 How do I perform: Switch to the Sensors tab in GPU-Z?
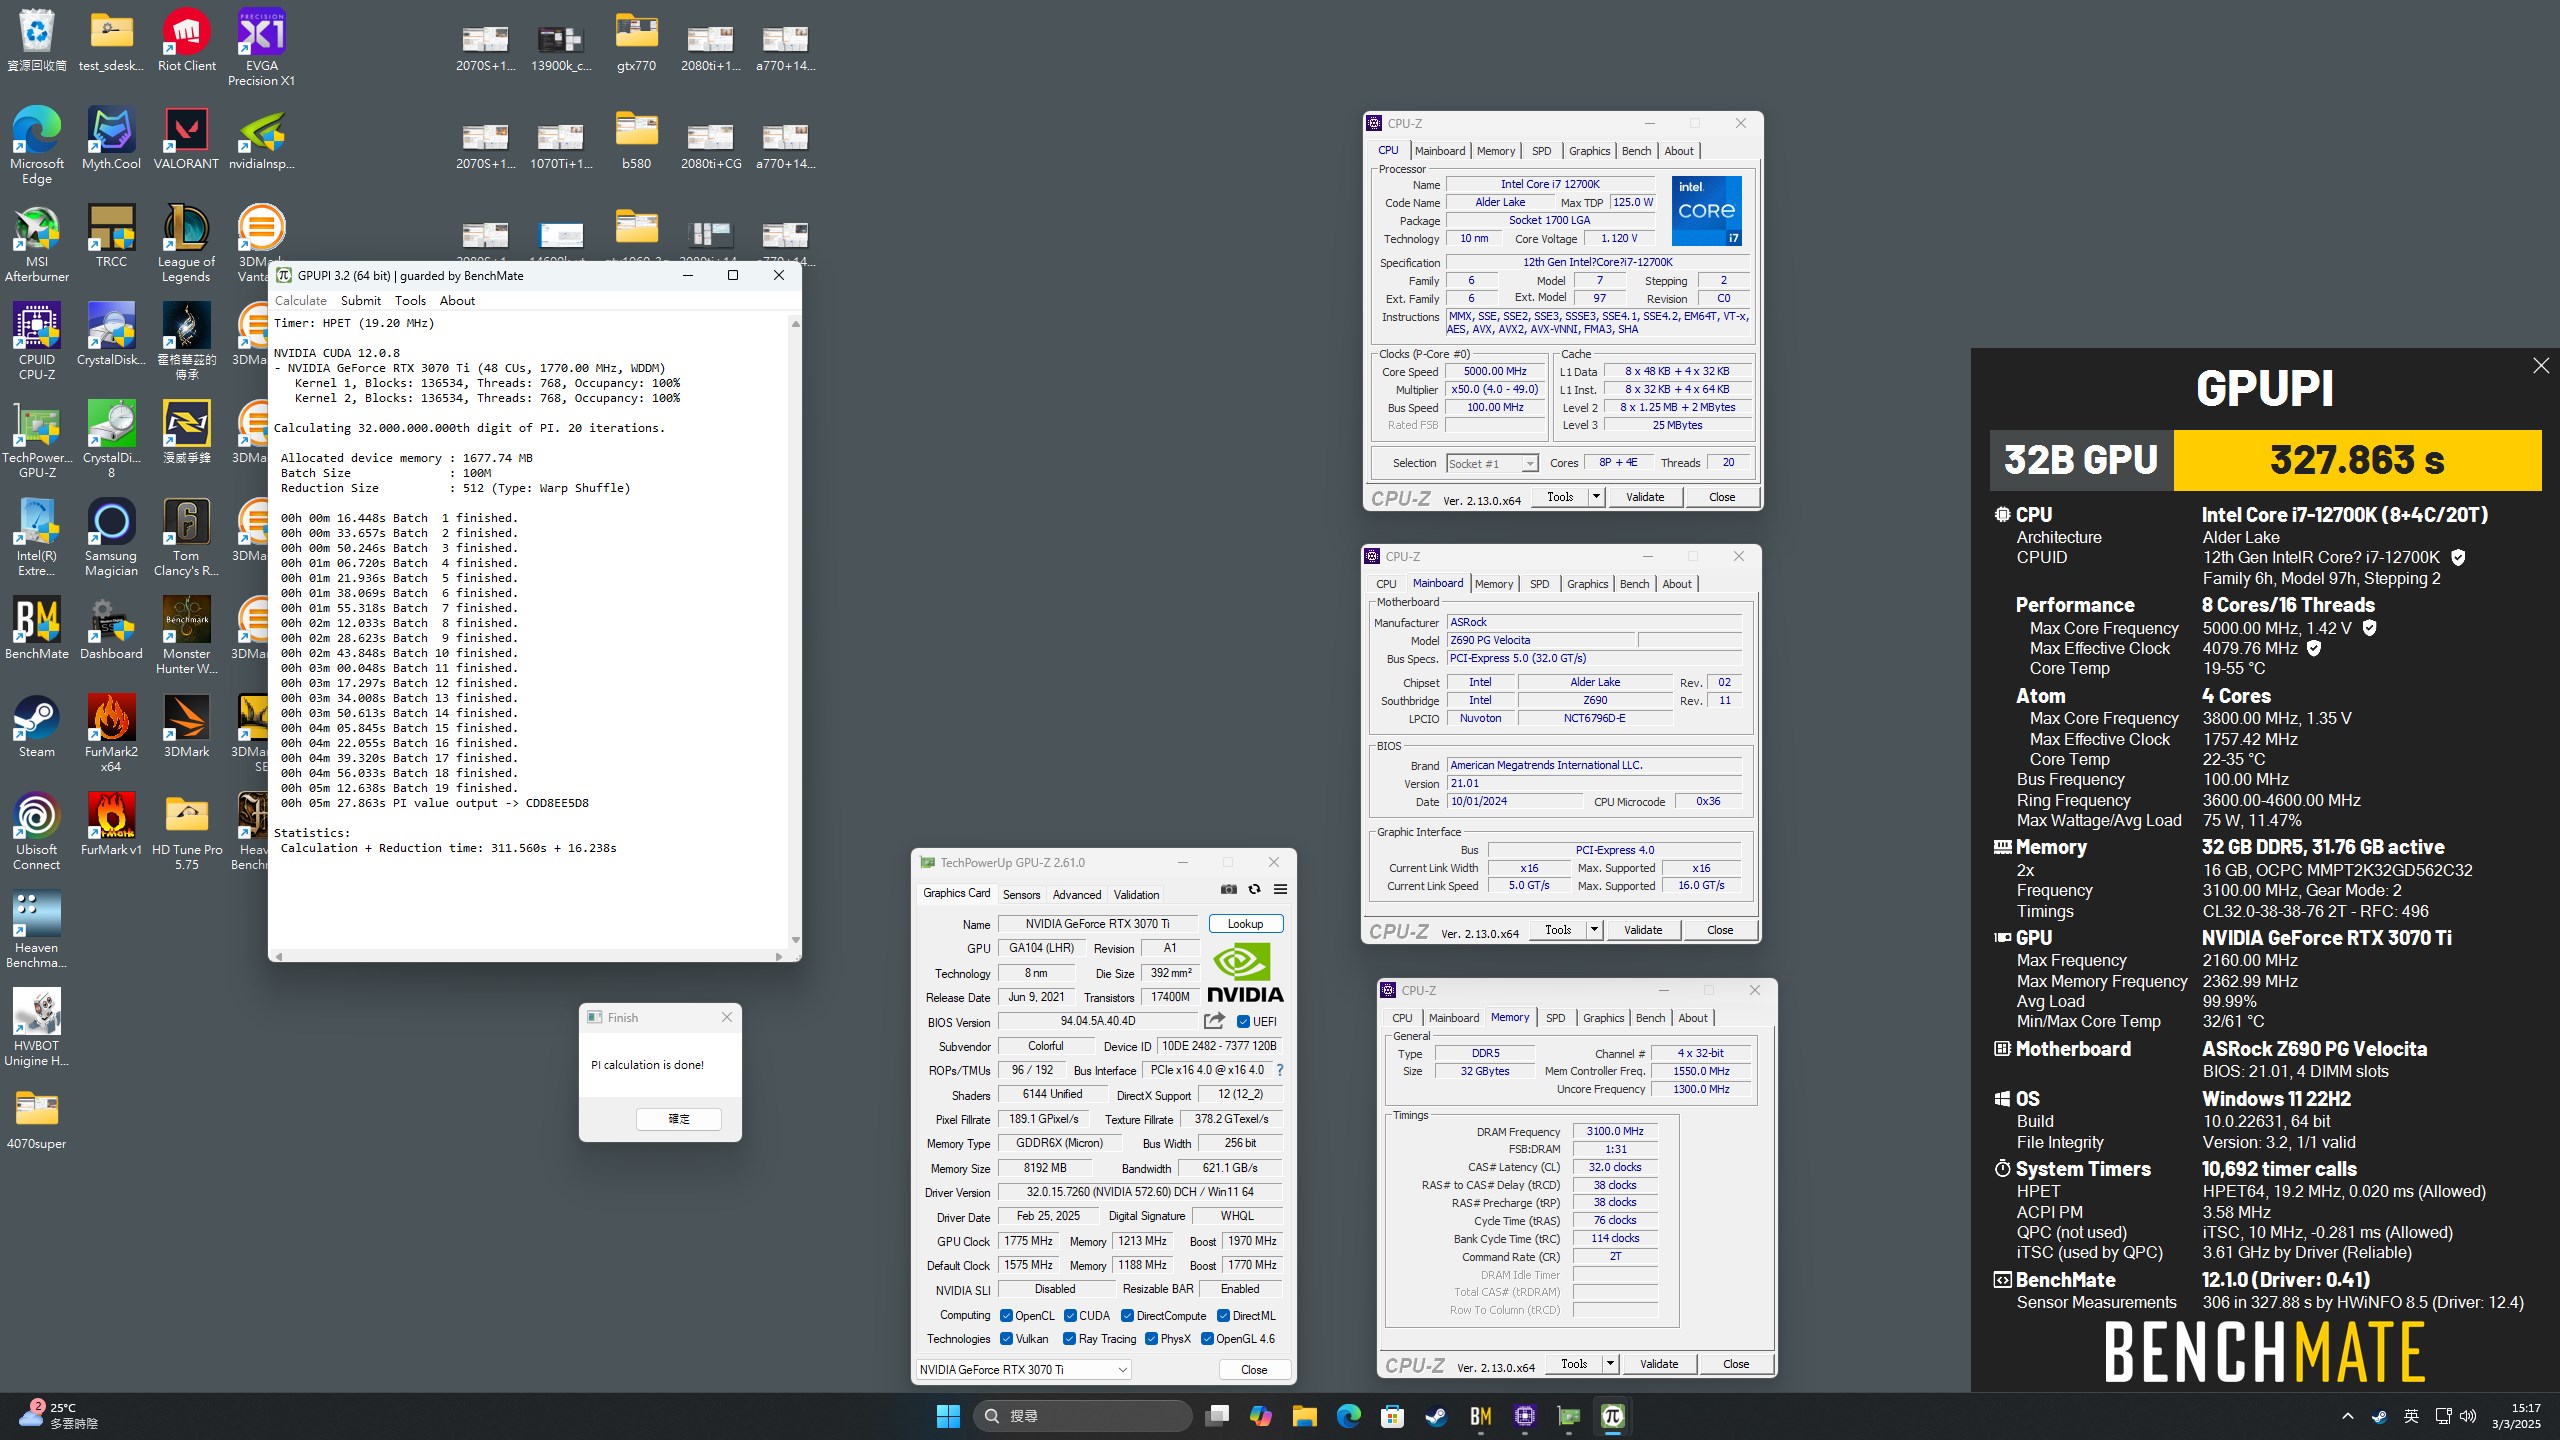[x=1021, y=894]
